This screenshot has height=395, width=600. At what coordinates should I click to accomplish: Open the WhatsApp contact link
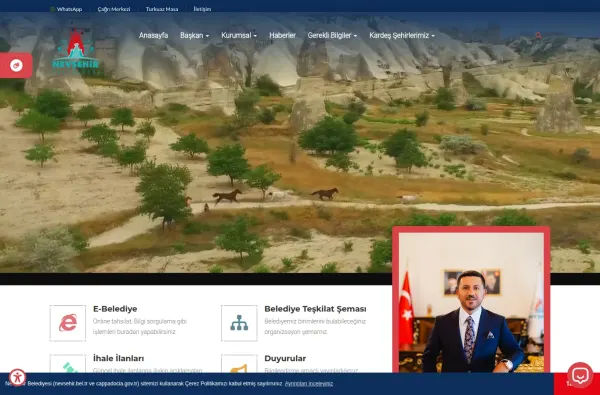pyautogui.click(x=66, y=9)
